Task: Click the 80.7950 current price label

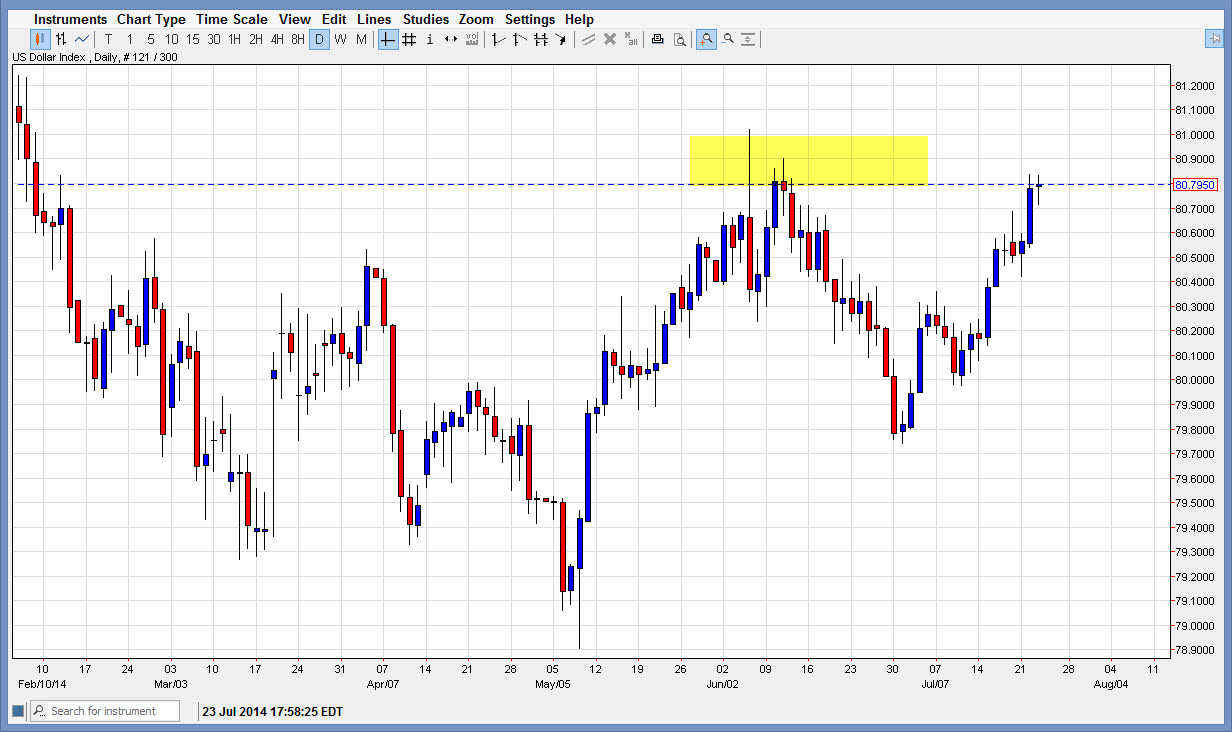Action: pos(1196,184)
